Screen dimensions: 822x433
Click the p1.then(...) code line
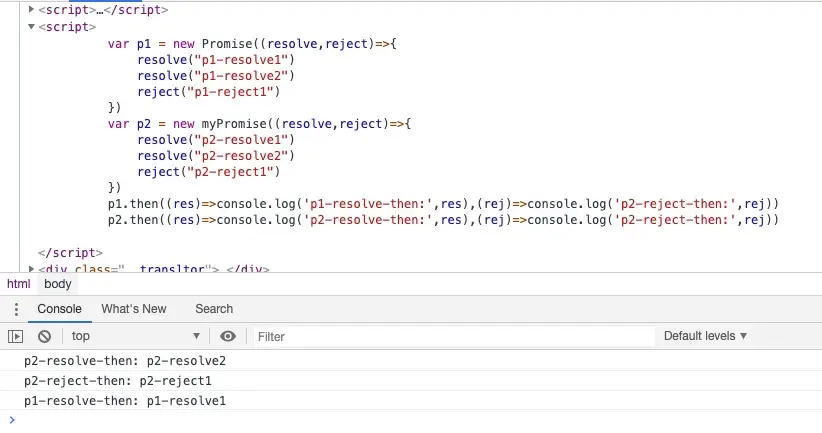pos(444,204)
